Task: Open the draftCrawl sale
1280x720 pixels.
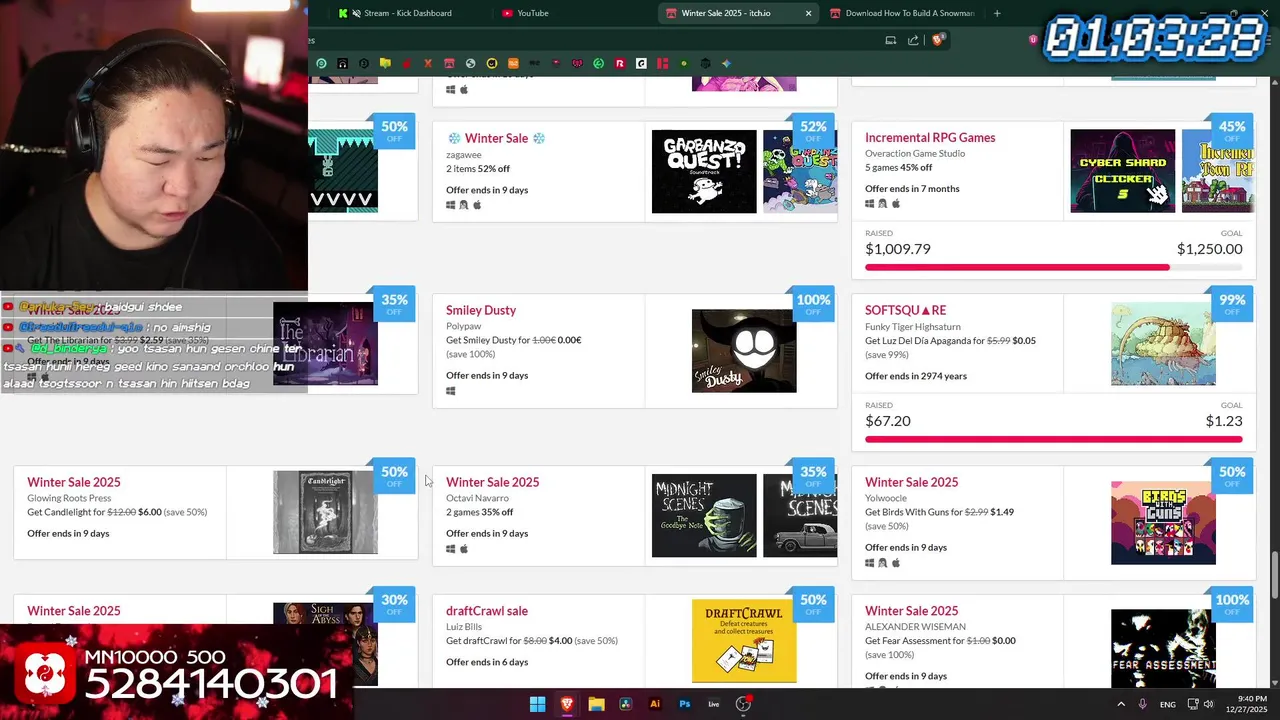Action: [487, 611]
